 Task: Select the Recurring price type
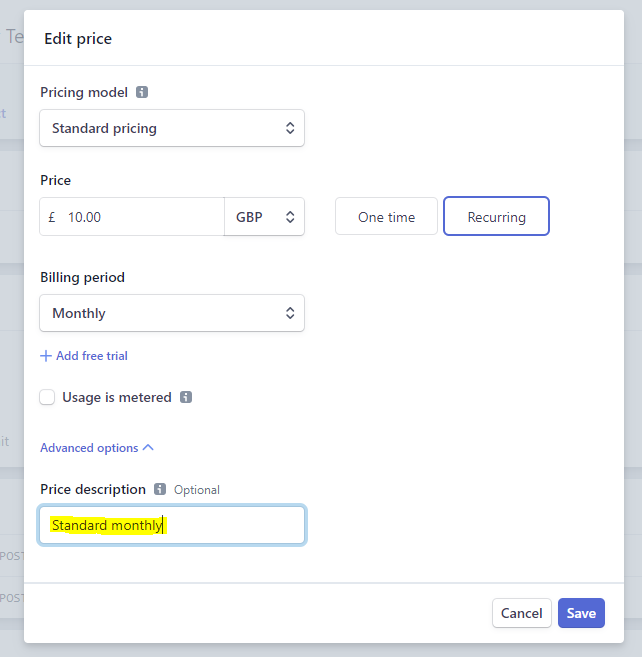(x=496, y=217)
